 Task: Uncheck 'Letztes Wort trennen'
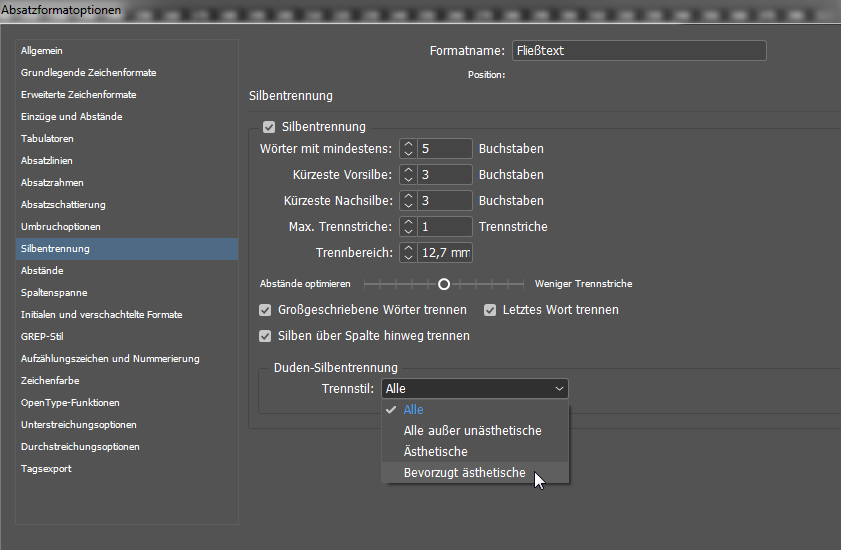[x=491, y=310]
